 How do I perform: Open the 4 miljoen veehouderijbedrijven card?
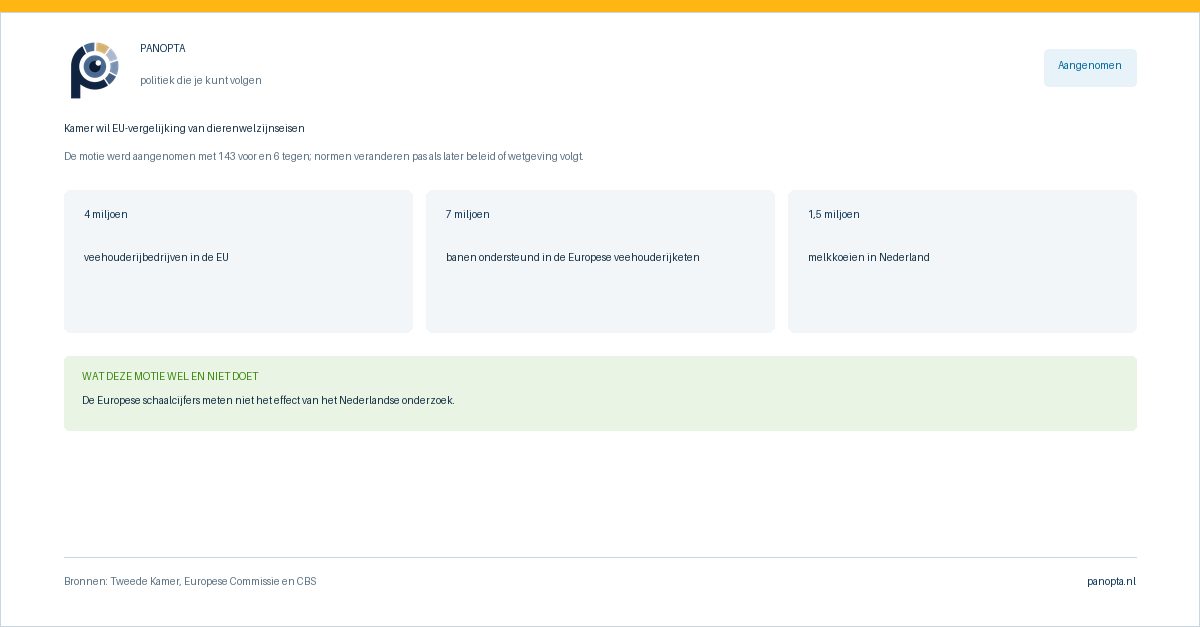[238, 261]
